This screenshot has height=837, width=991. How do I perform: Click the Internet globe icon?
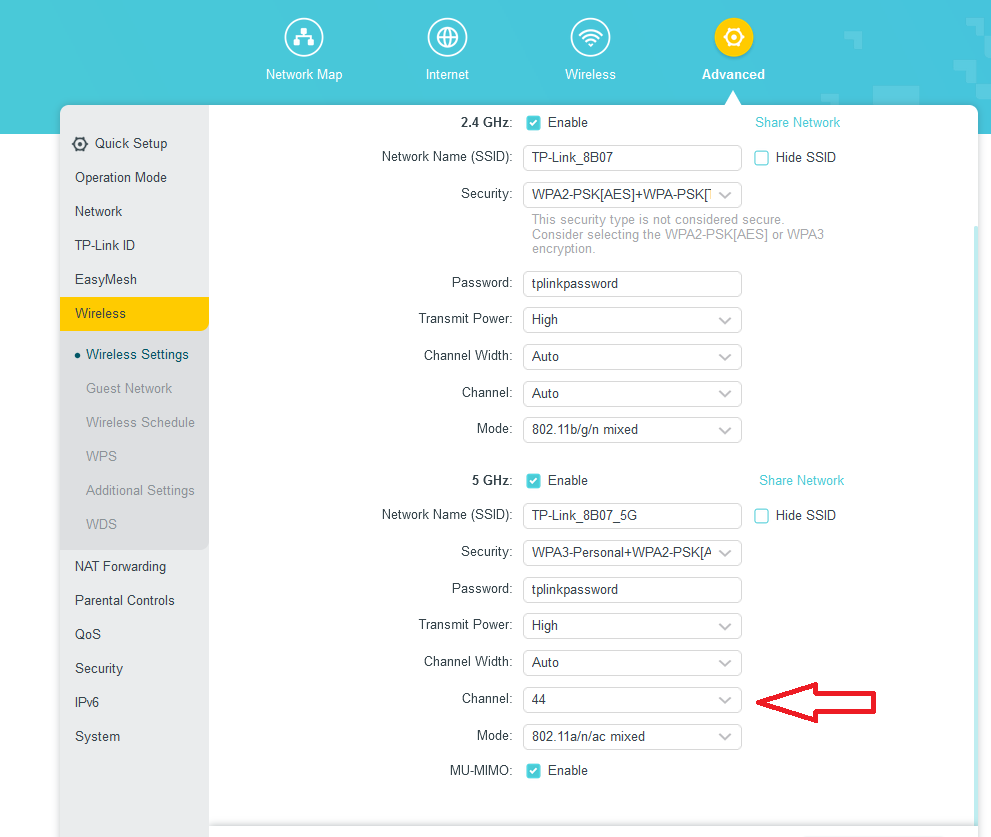point(447,39)
